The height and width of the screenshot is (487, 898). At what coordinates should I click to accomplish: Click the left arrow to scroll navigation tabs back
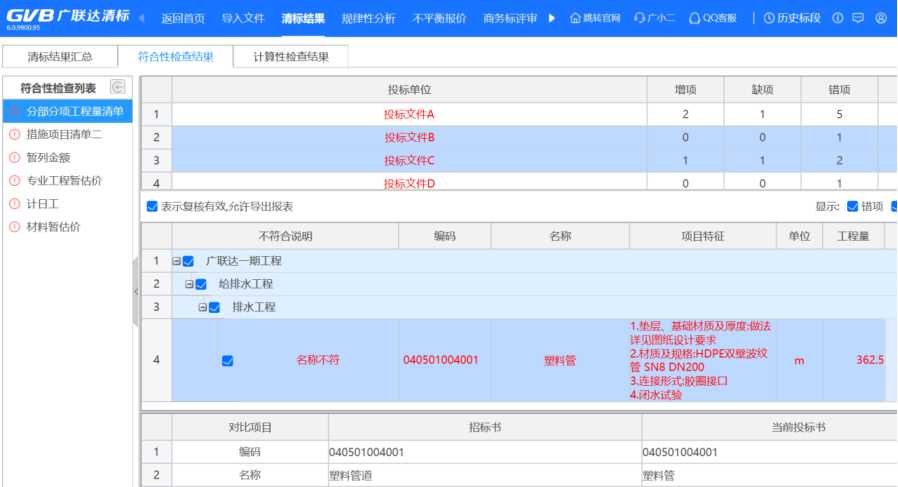141,18
